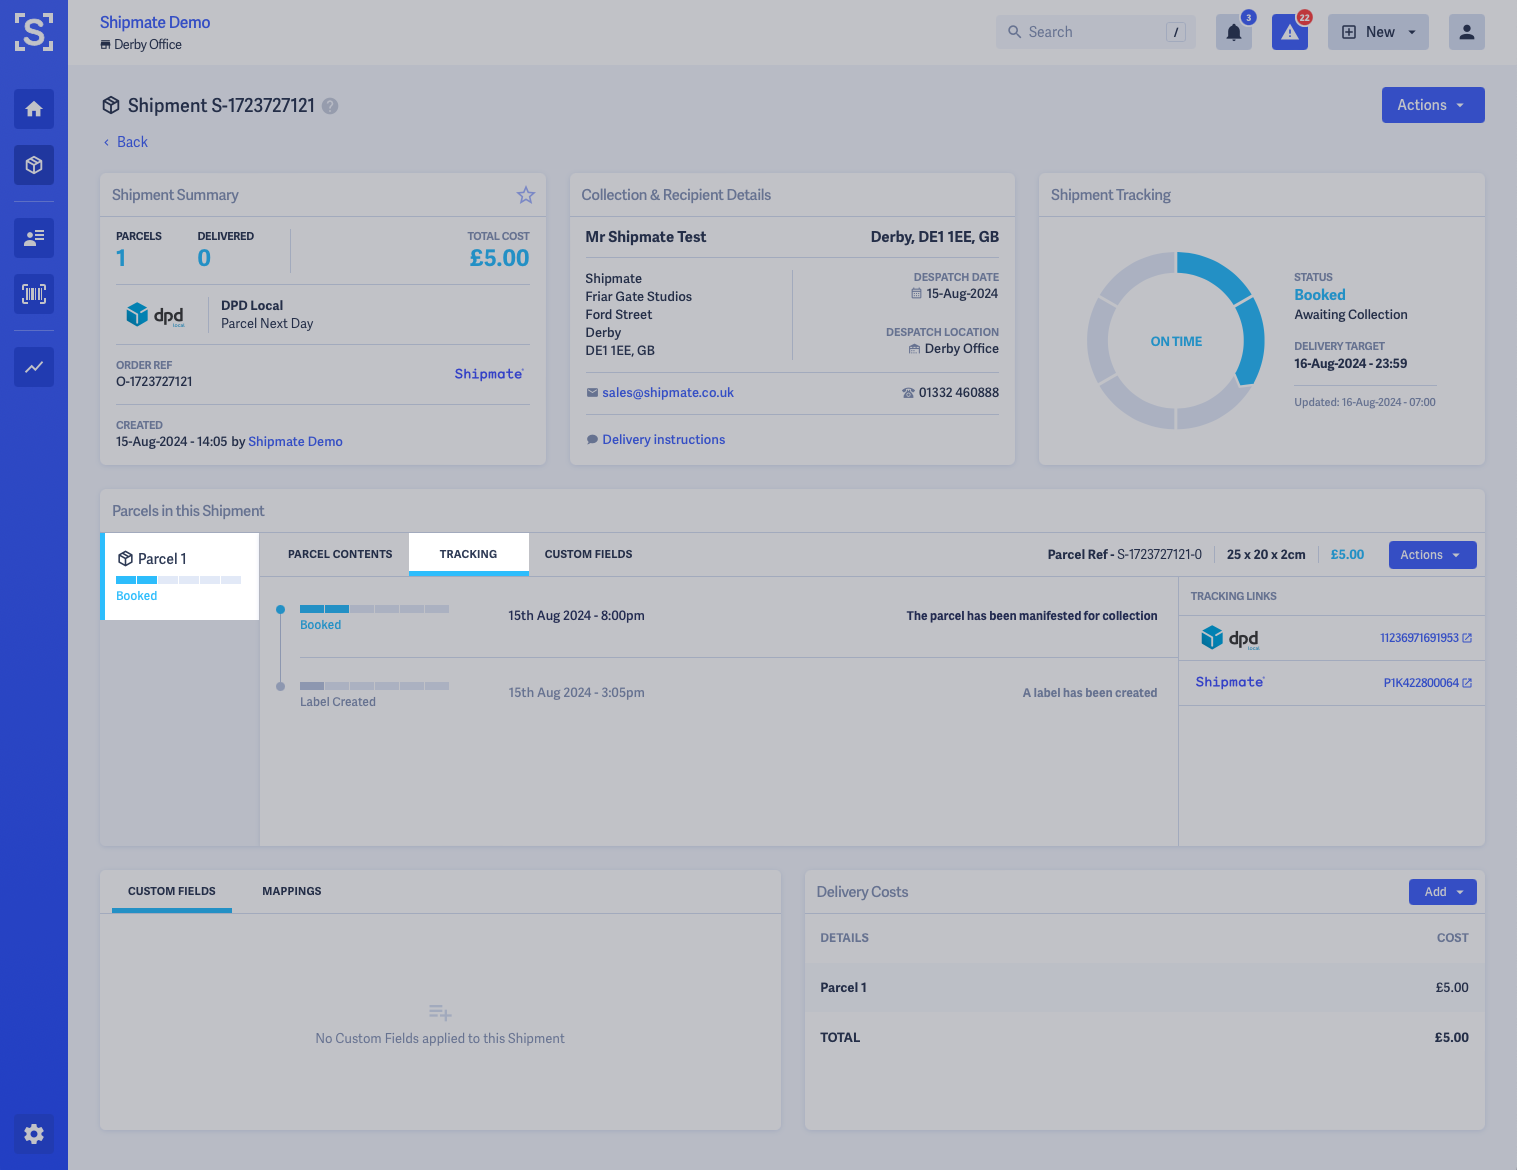Open Shipmate tracking P1K422800064
1517x1170 pixels.
1421,683
